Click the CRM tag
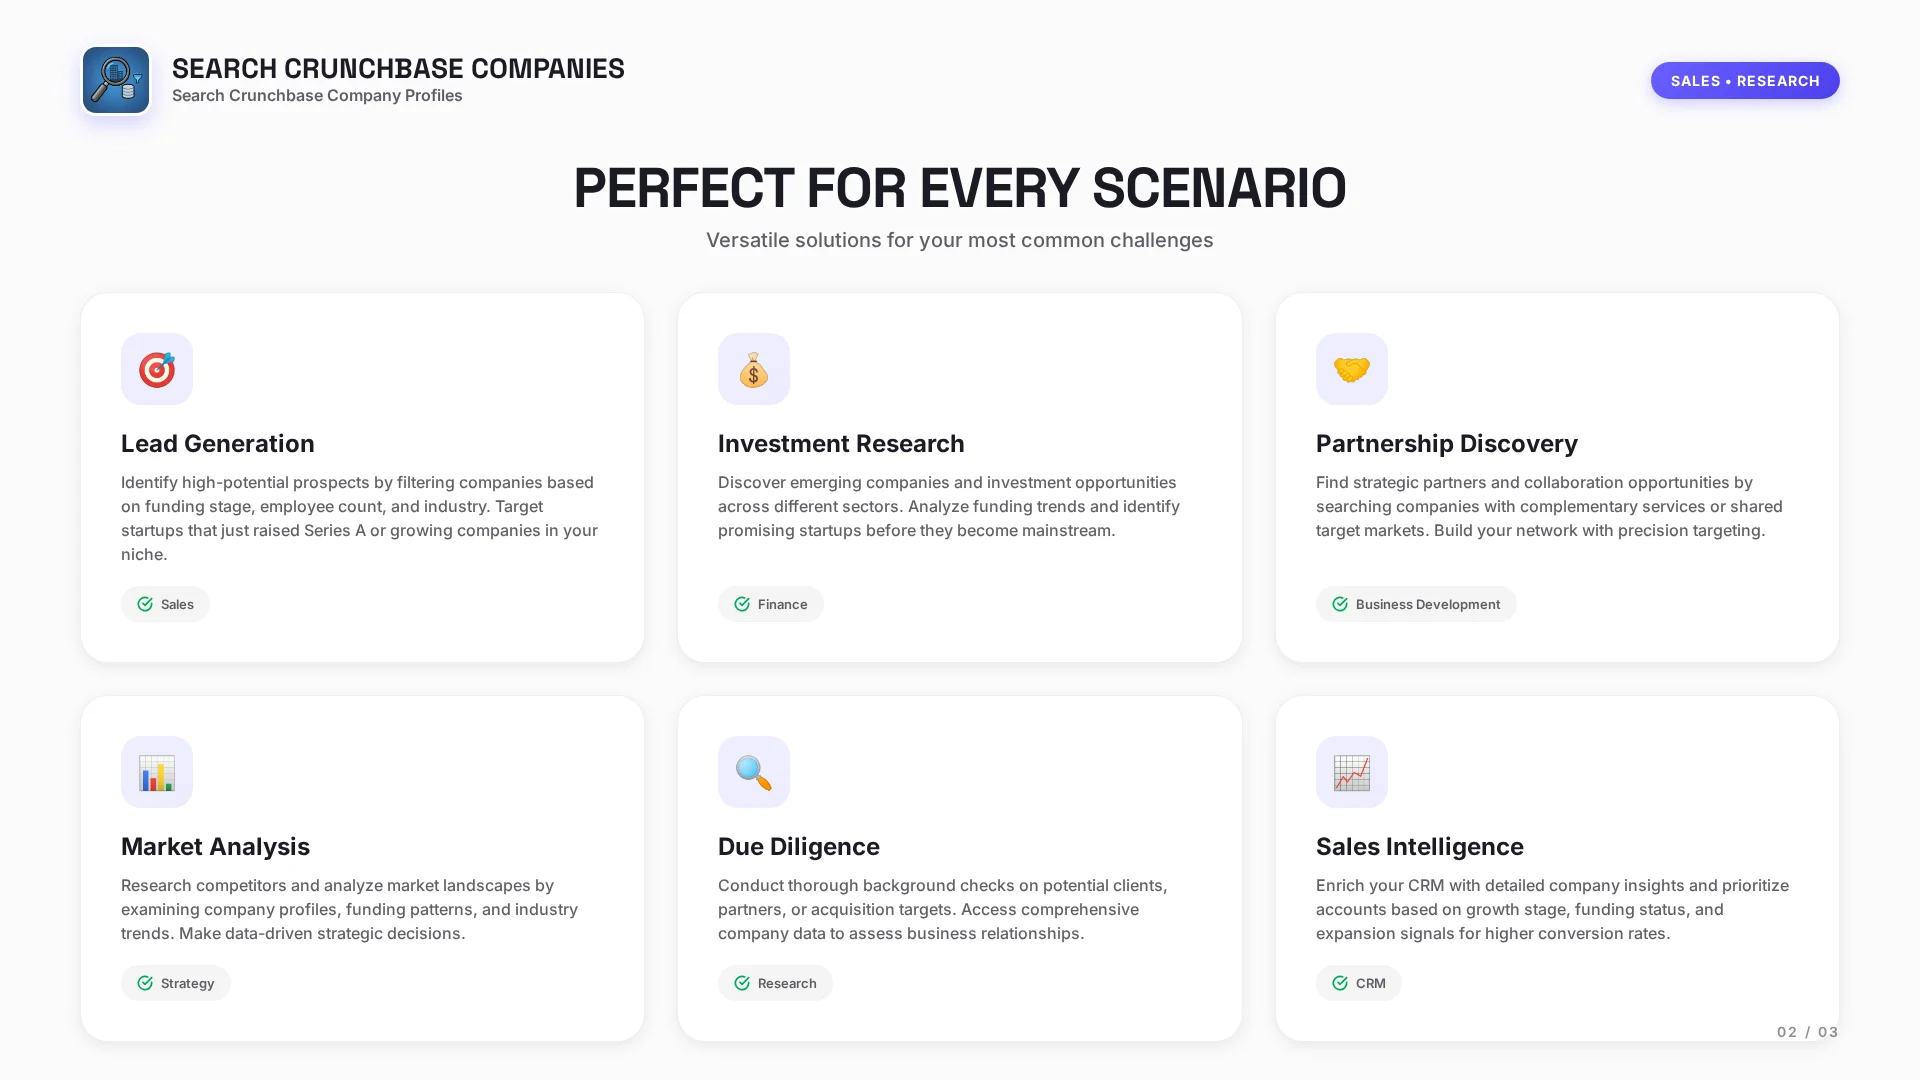1920x1080 pixels. pyautogui.click(x=1358, y=983)
